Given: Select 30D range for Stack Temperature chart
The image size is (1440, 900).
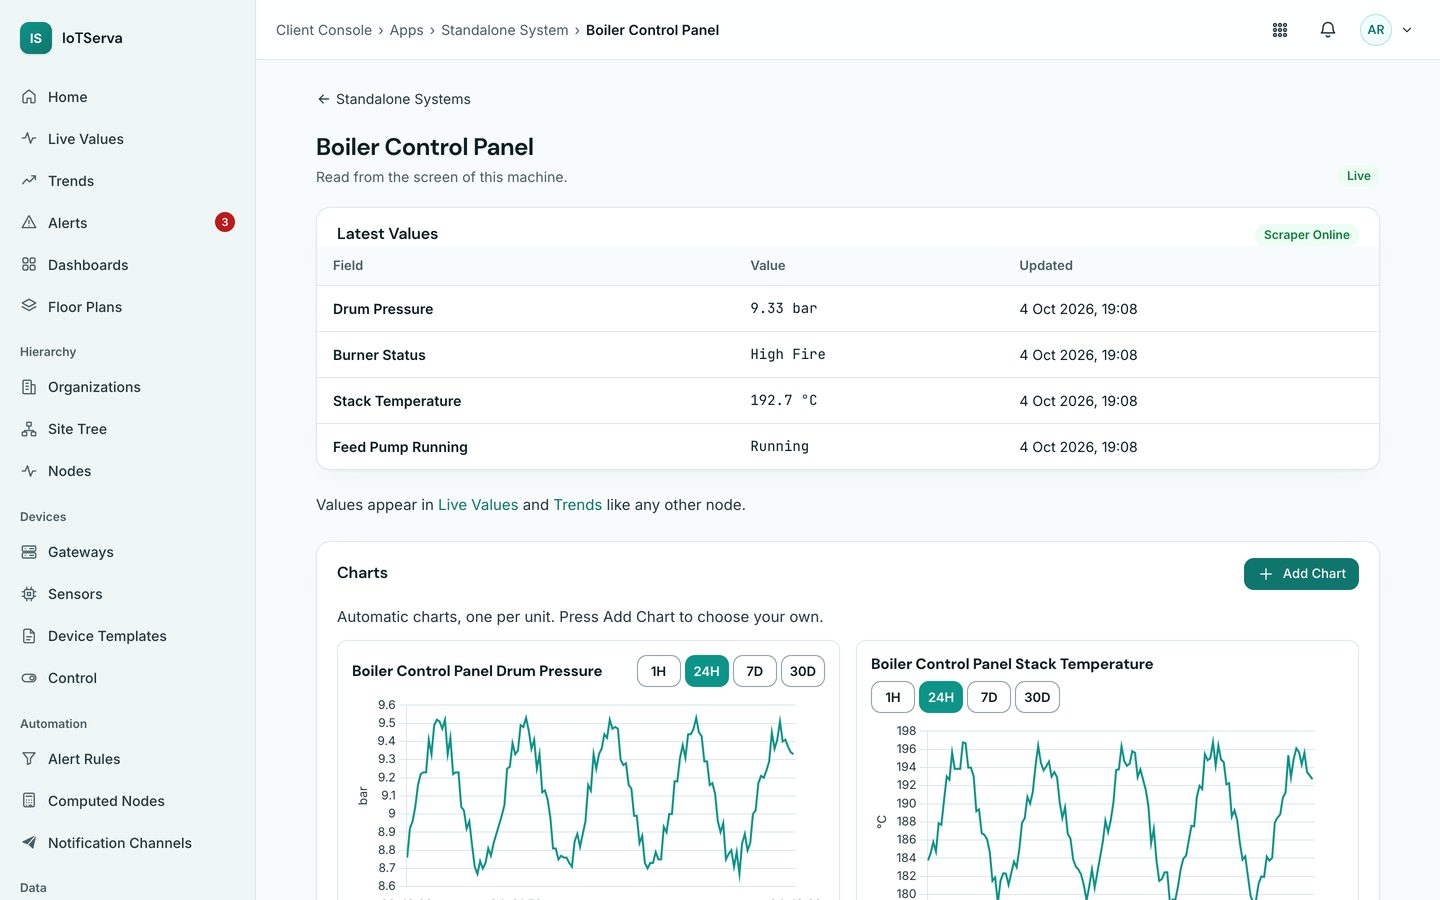Looking at the screenshot, I should click(x=1037, y=697).
